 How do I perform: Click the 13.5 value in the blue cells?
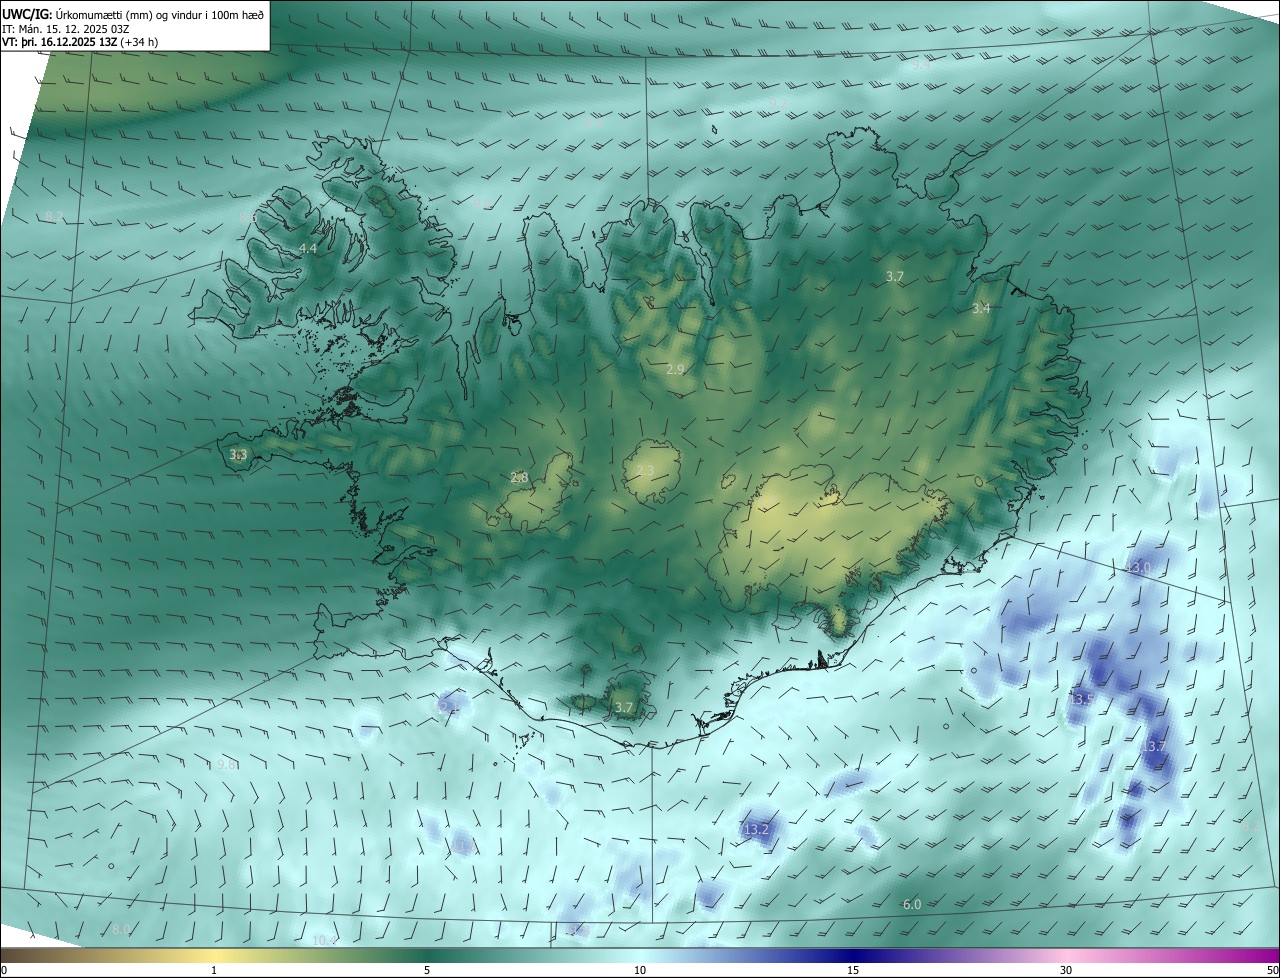tap(1082, 699)
